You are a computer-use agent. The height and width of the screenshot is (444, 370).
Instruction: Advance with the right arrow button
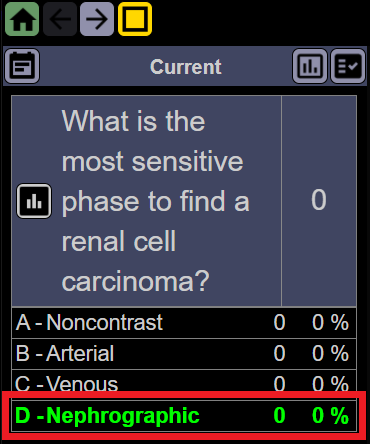(x=97, y=19)
